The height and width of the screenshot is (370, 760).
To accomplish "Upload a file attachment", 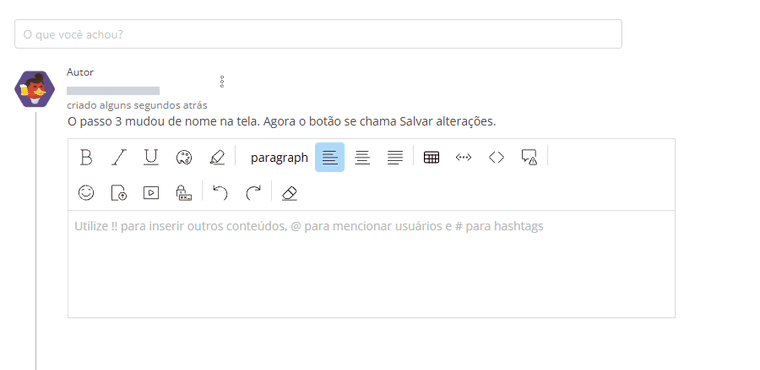I will 119,193.
